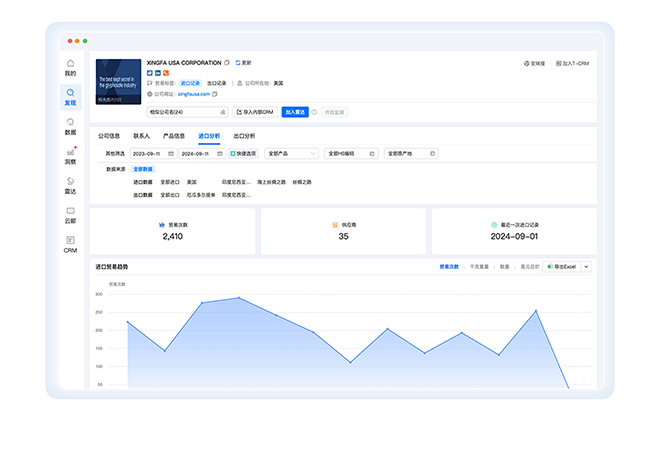The width and height of the screenshot is (660, 450).
Task: Open the 产品信息 tab
Action: (174, 136)
